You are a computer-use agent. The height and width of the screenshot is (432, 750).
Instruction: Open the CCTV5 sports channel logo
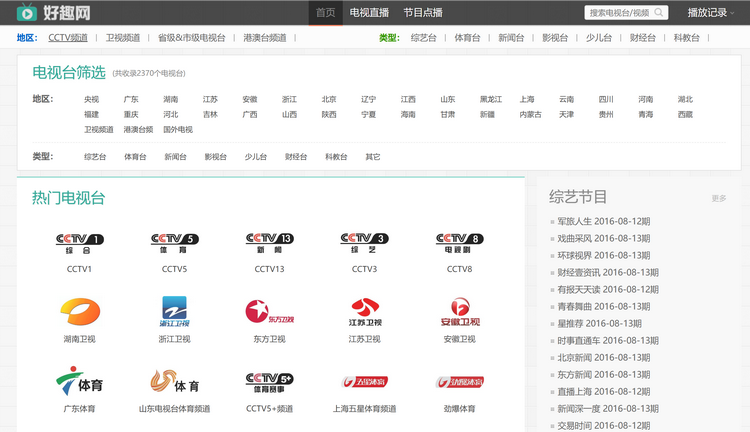click(x=175, y=243)
